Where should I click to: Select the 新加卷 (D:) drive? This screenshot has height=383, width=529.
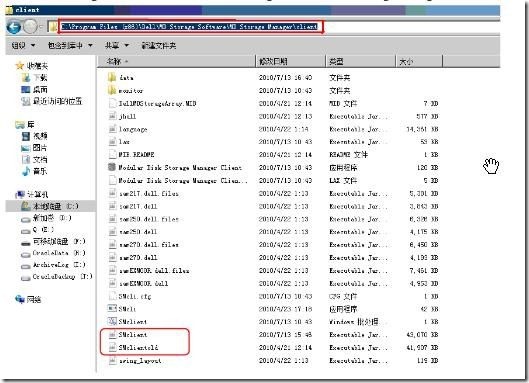pyautogui.click(x=47, y=218)
